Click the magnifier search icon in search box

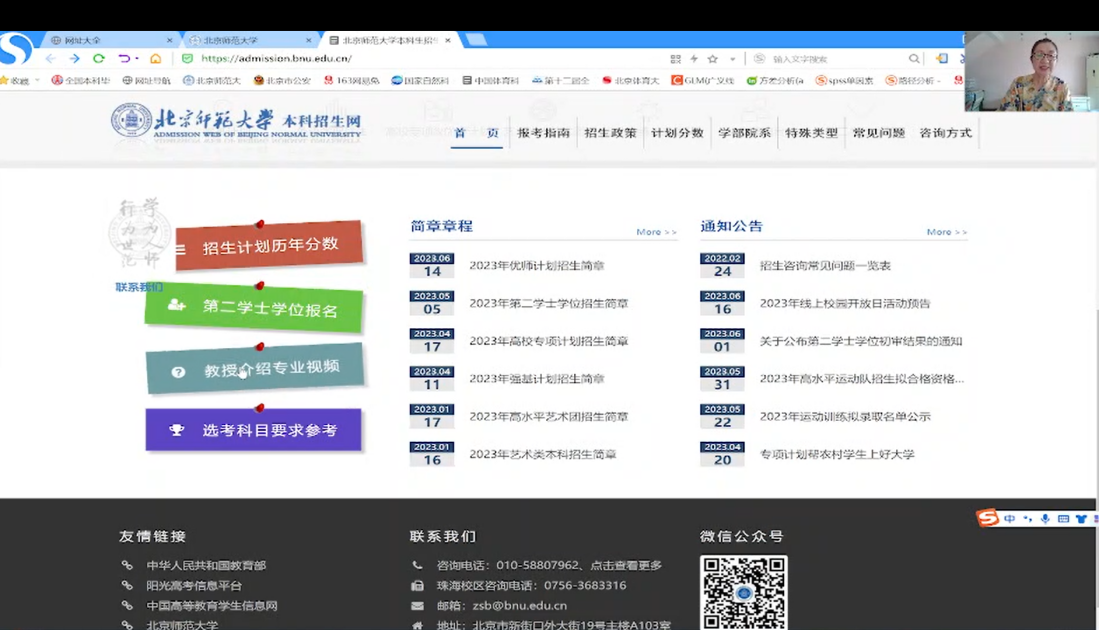point(914,59)
